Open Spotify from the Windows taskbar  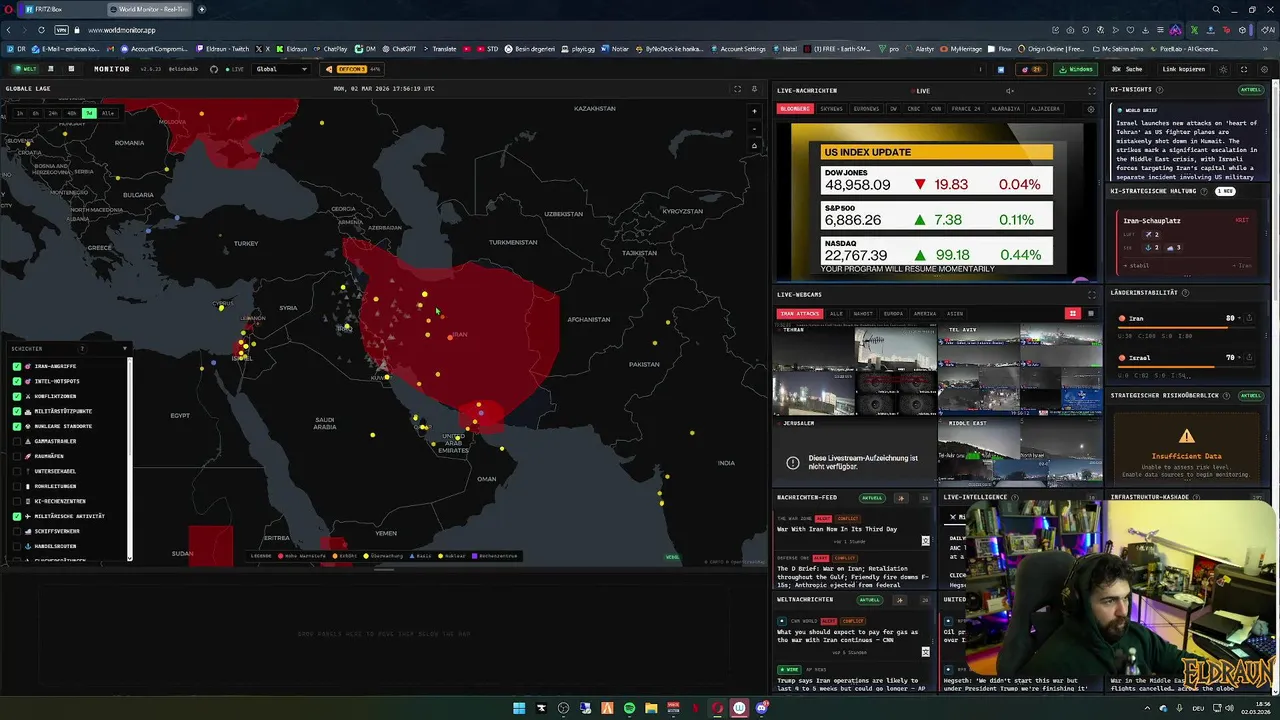[629, 708]
